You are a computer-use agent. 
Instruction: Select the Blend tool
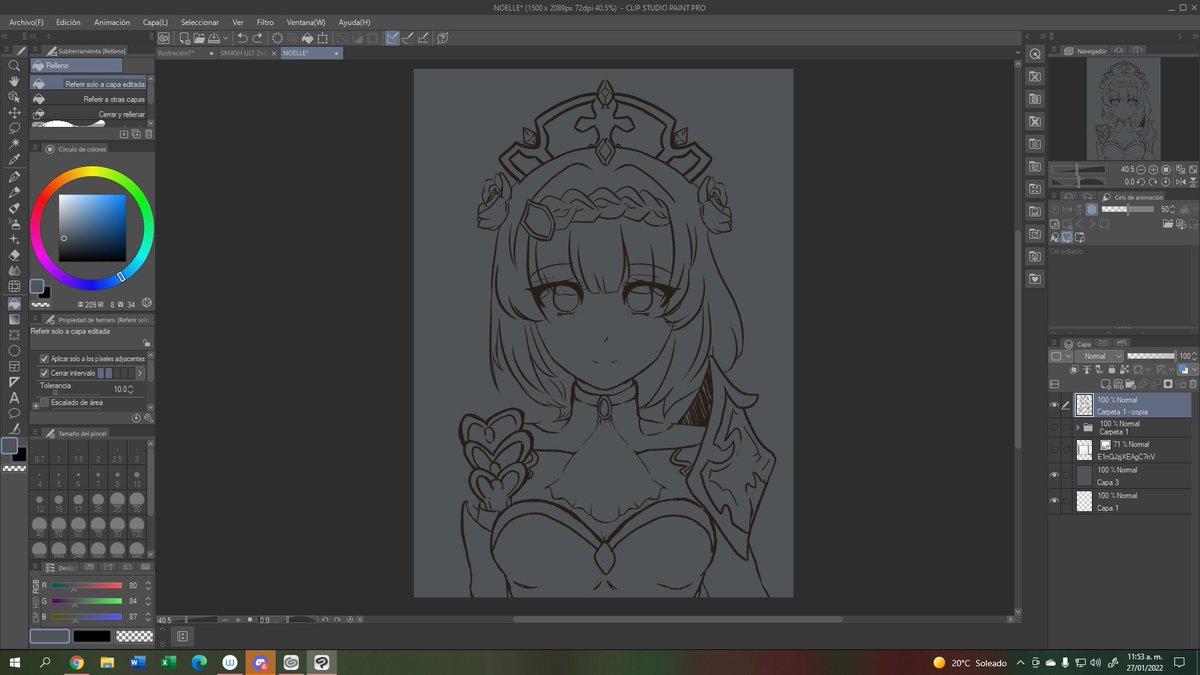pos(14,271)
